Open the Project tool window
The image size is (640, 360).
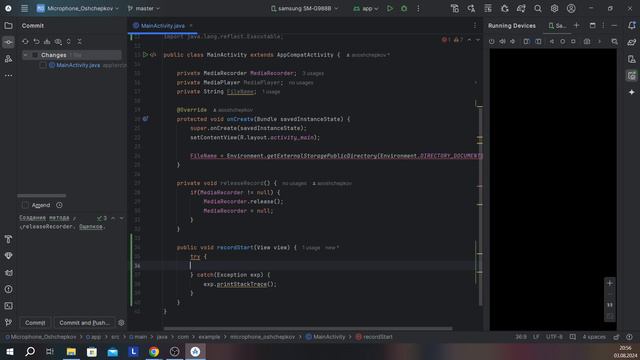click(8, 26)
